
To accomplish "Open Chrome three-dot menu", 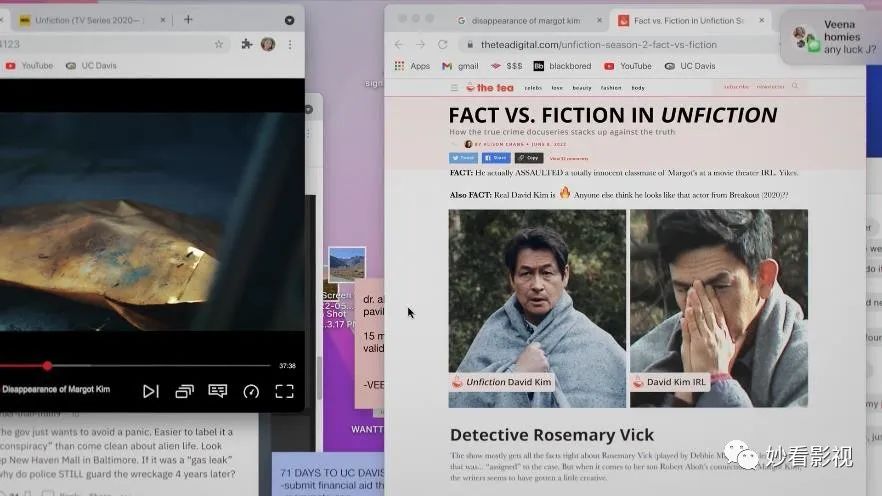I will point(291,44).
